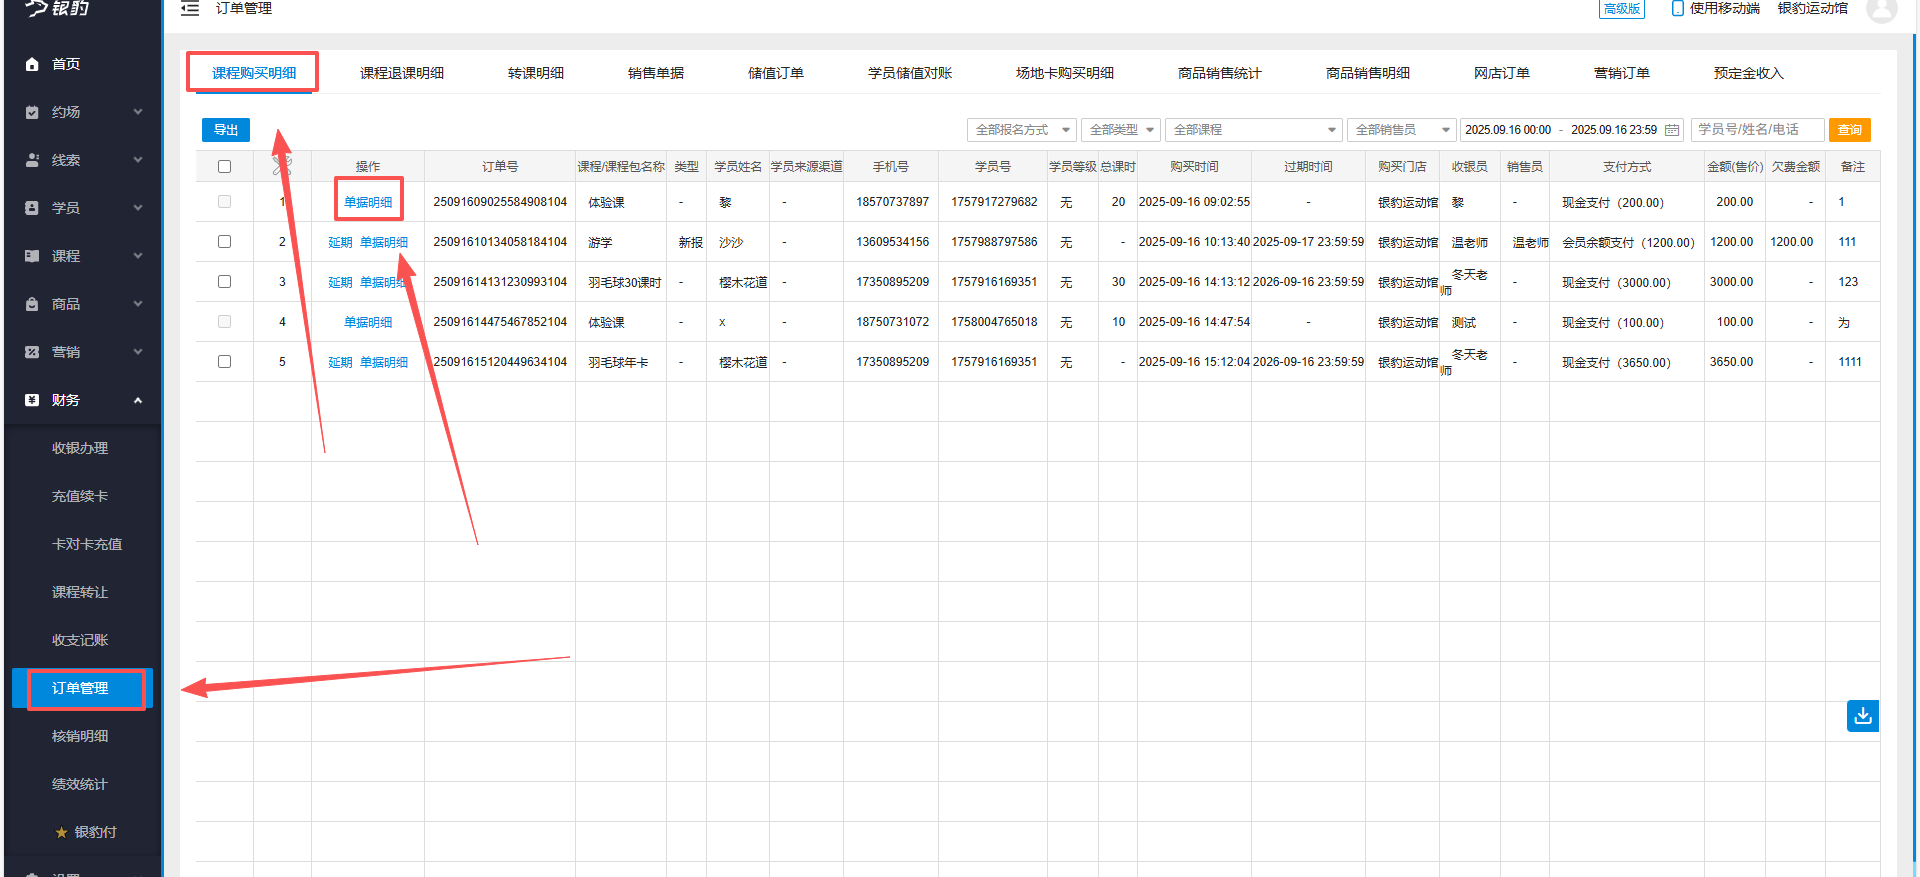Click the column settings tool icon

[x=282, y=166]
